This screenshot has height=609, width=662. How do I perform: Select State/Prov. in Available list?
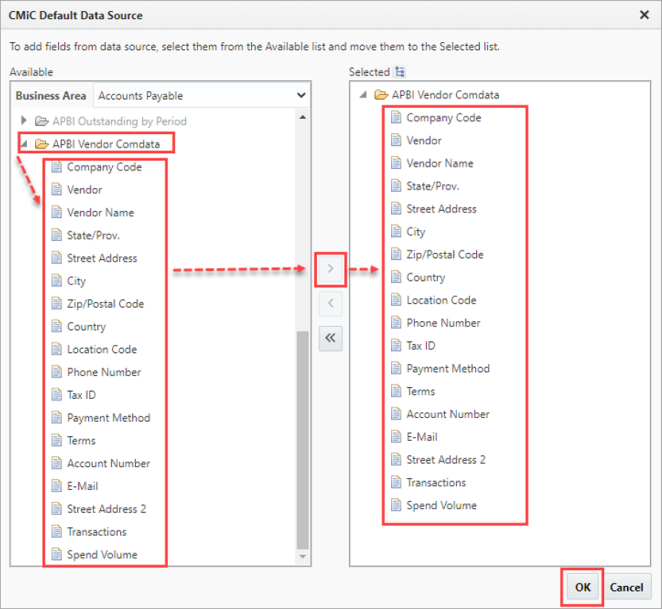[86, 235]
